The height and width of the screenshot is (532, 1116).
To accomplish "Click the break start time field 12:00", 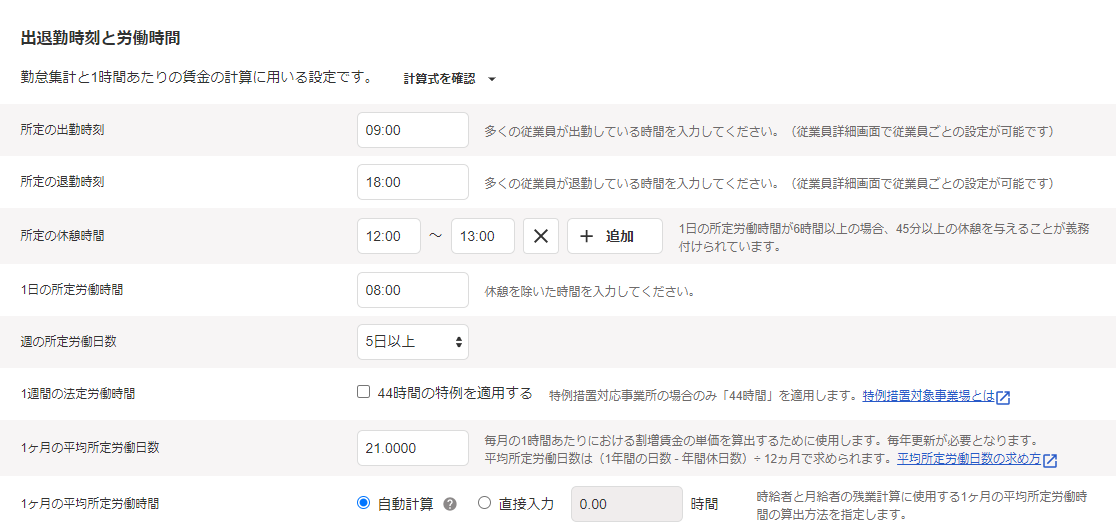I will coord(388,236).
